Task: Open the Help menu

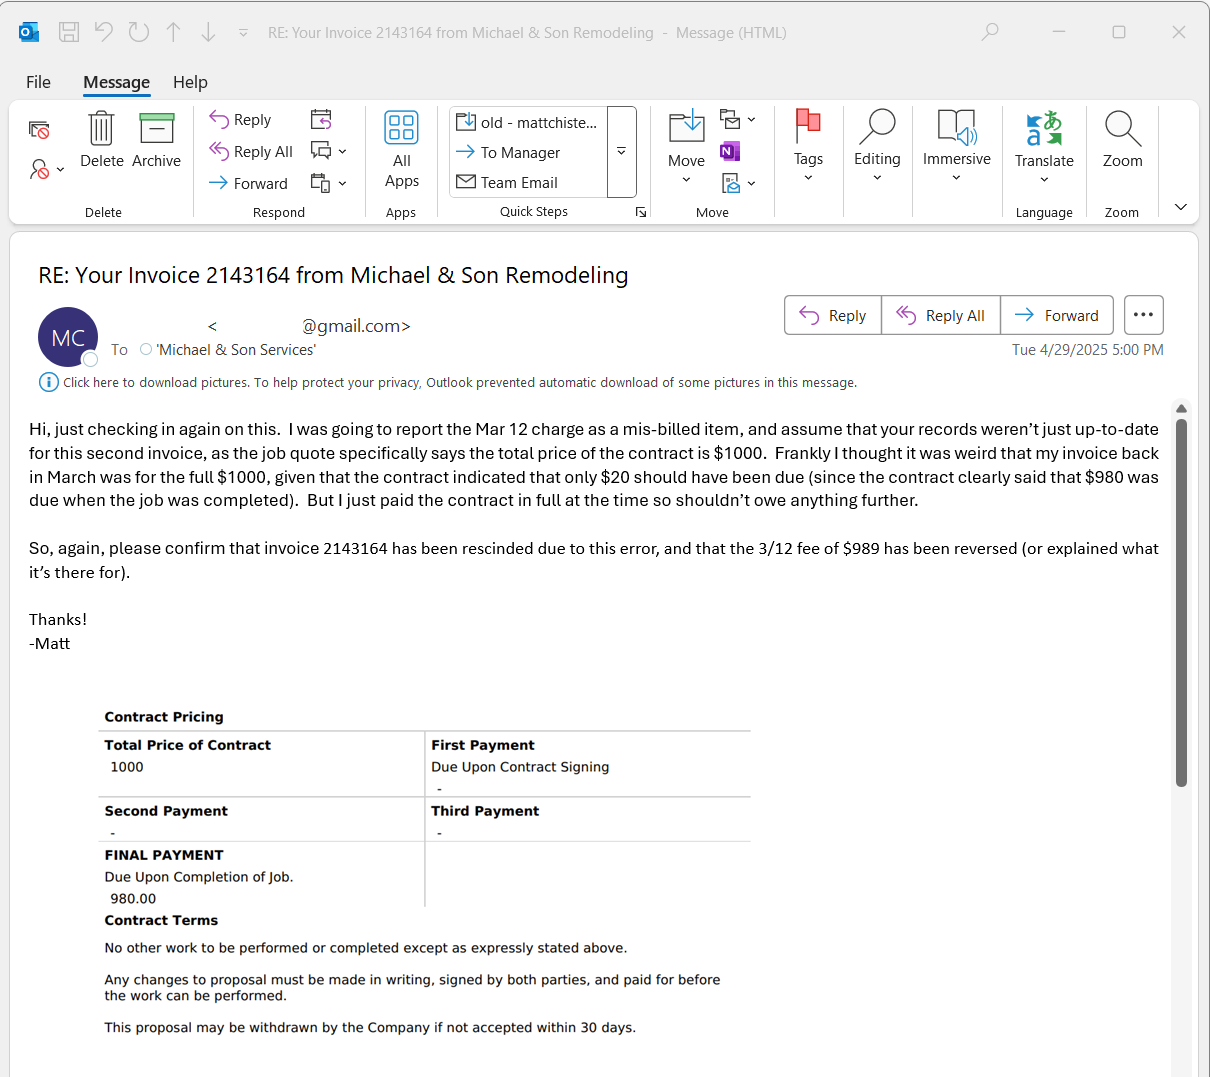Action: (190, 82)
